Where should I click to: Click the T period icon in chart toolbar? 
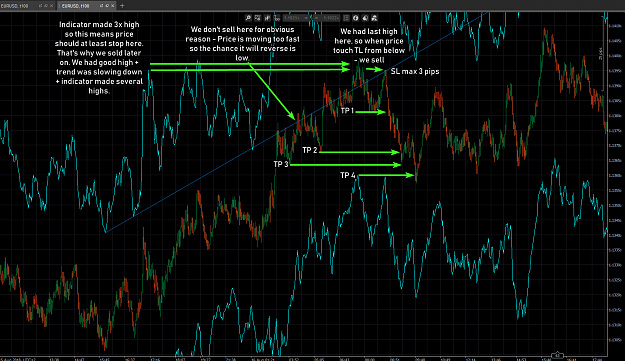pyautogui.click(x=277, y=18)
